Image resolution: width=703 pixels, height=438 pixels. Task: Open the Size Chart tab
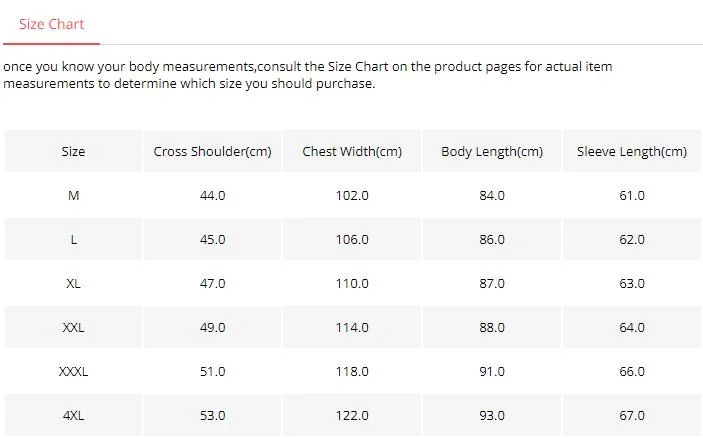[x=52, y=24]
